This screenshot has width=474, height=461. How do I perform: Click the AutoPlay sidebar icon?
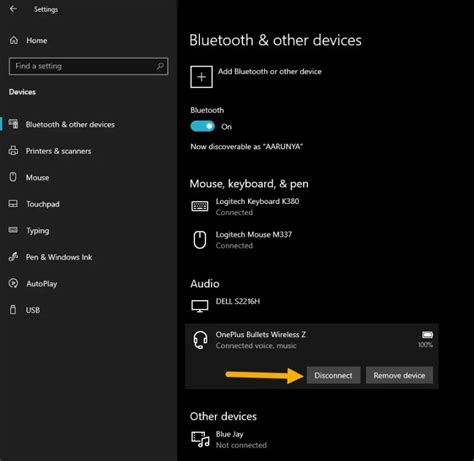(13, 283)
